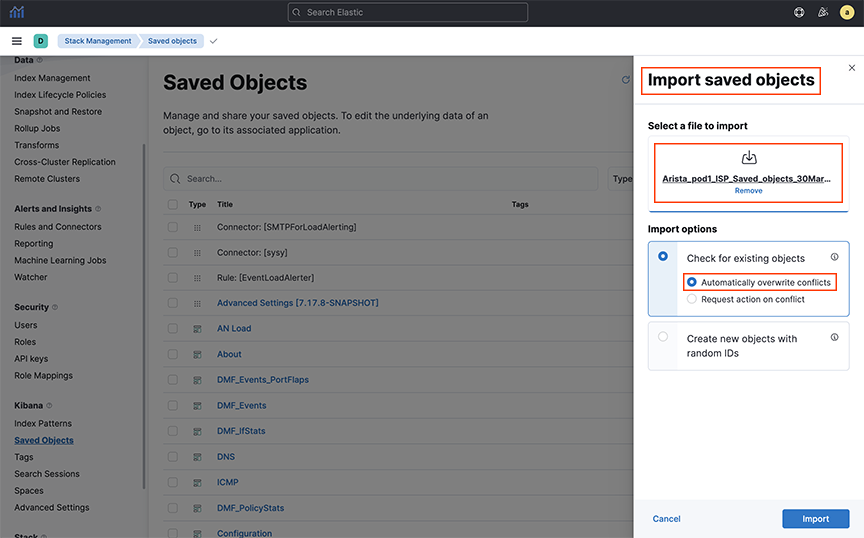Screen dimensions: 864x538
Task: Check the Rule EventLoadAlerter row
Action: (172, 278)
